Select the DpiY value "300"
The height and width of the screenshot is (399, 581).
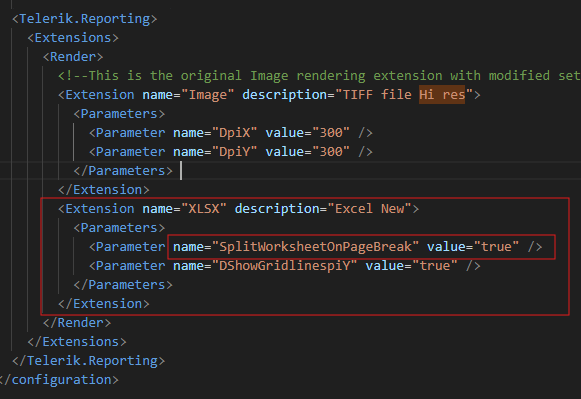coord(331,152)
